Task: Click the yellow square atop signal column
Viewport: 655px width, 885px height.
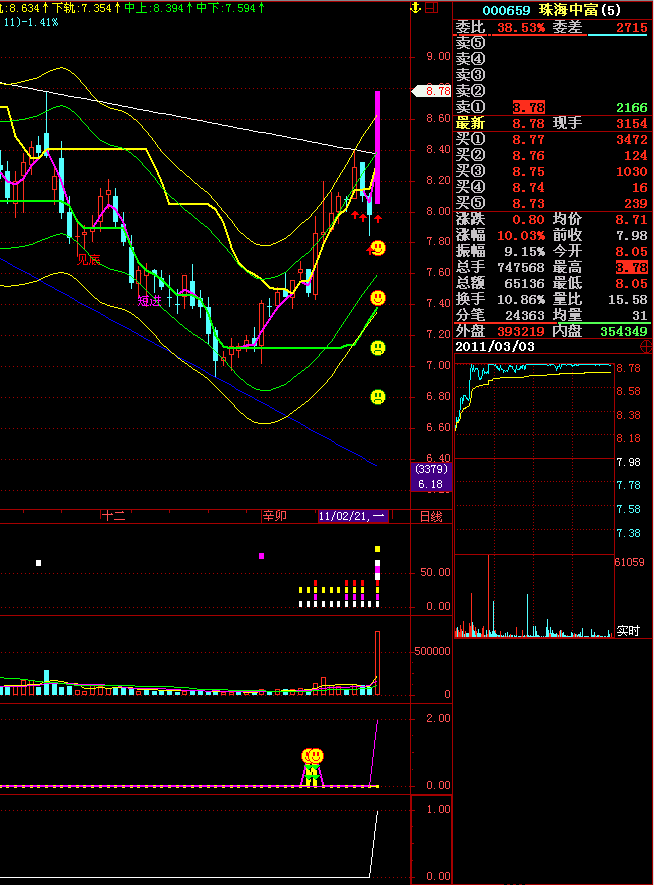Action: coord(377,549)
